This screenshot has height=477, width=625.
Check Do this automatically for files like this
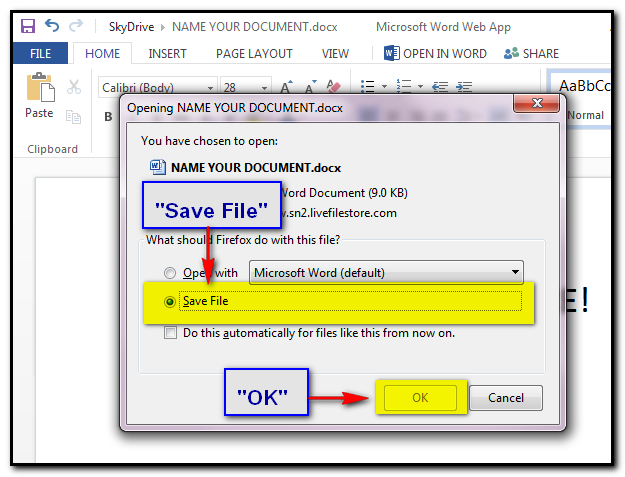[x=171, y=332]
